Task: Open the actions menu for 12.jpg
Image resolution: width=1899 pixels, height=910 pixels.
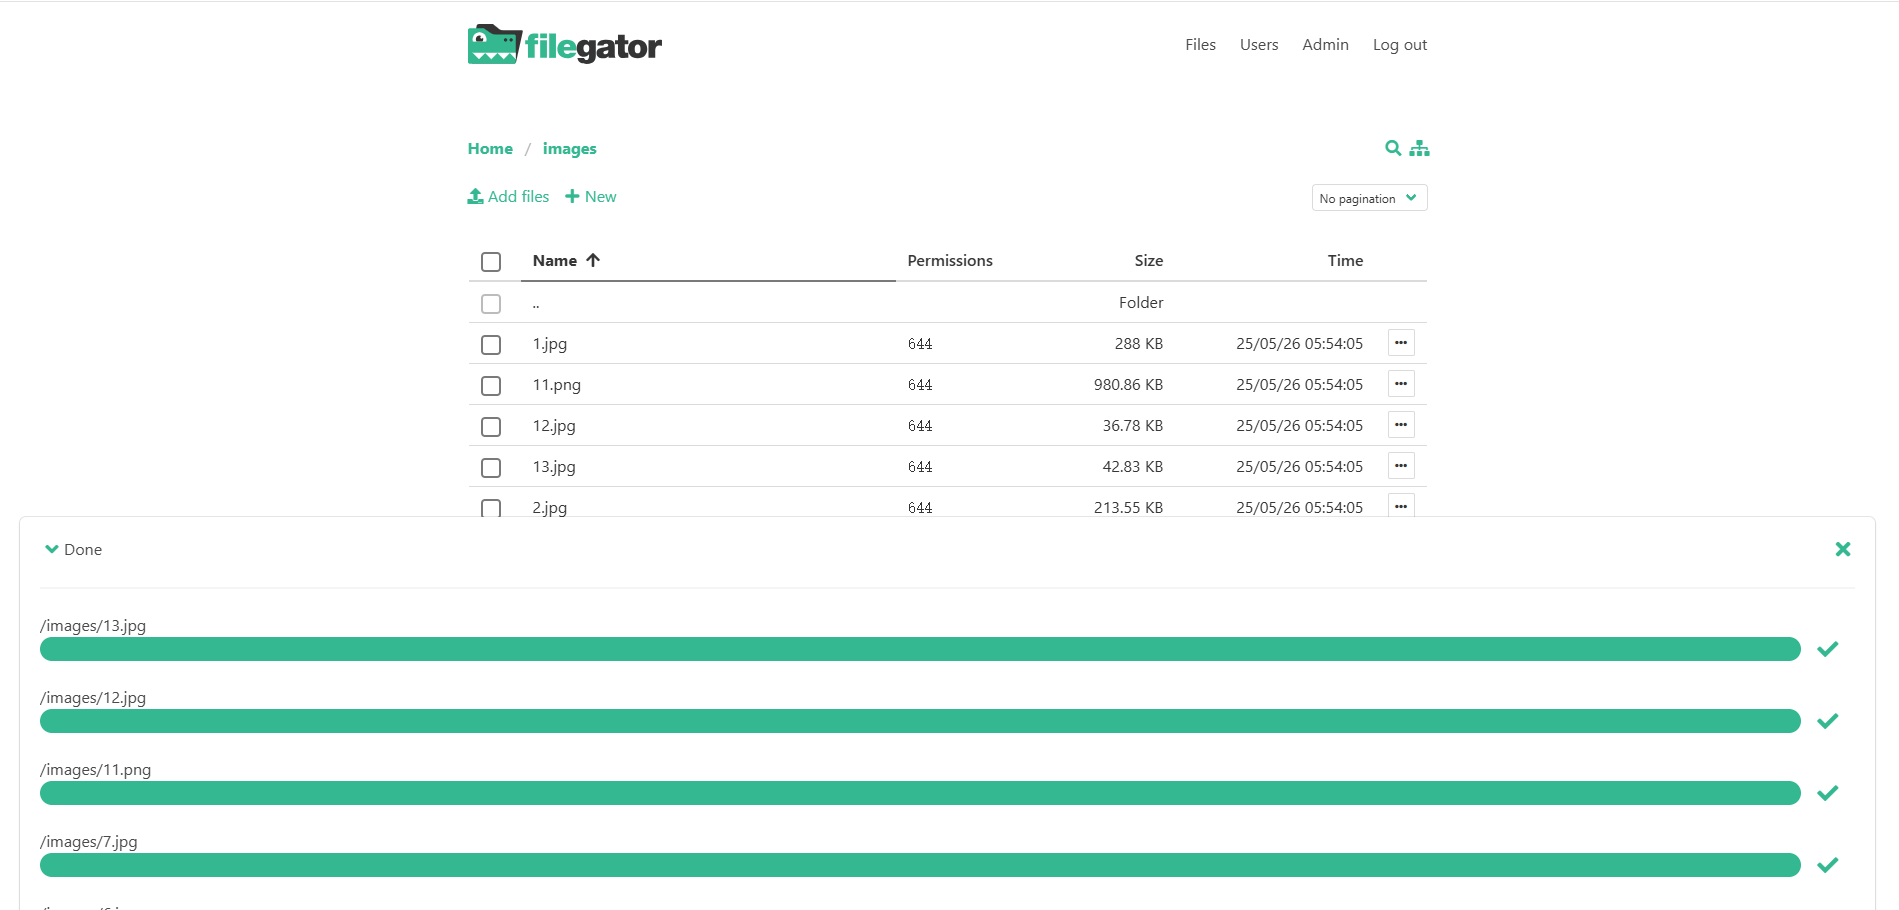Action: 1400,425
